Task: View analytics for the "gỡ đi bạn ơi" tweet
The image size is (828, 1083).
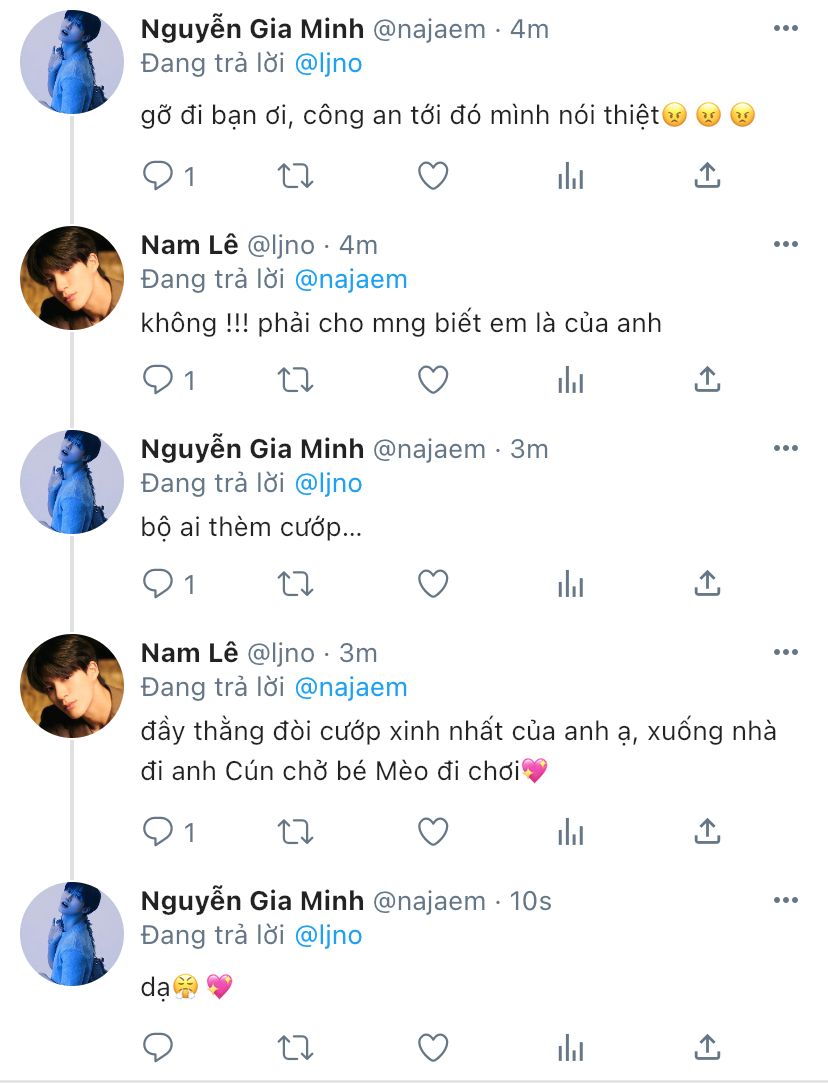Action: click(570, 176)
